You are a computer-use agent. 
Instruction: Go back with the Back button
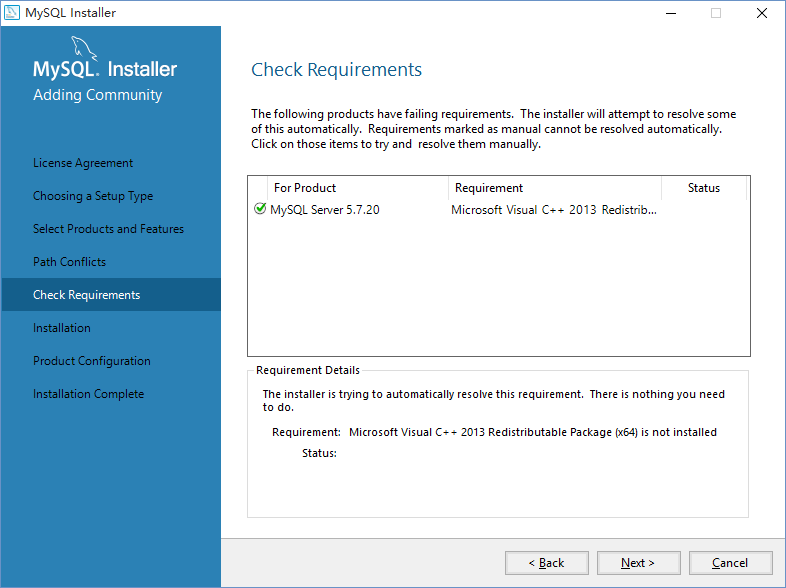pyautogui.click(x=546, y=563)
